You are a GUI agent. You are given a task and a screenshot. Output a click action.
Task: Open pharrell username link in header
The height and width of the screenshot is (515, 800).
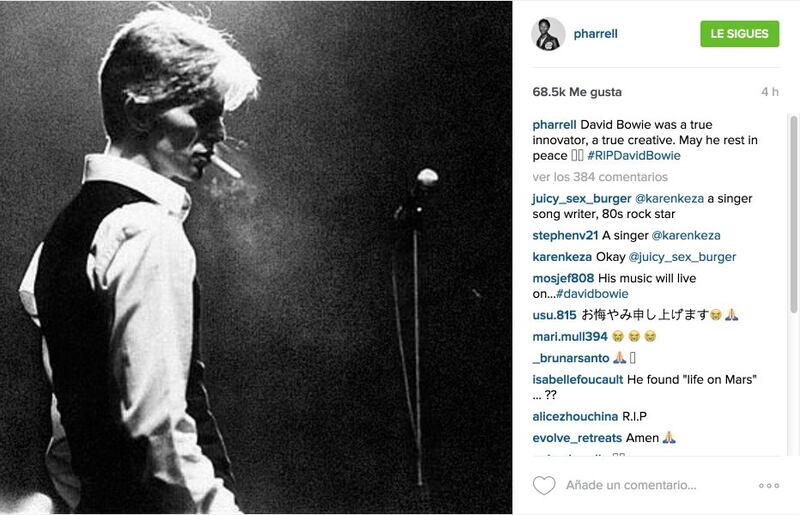click(595, 34)
